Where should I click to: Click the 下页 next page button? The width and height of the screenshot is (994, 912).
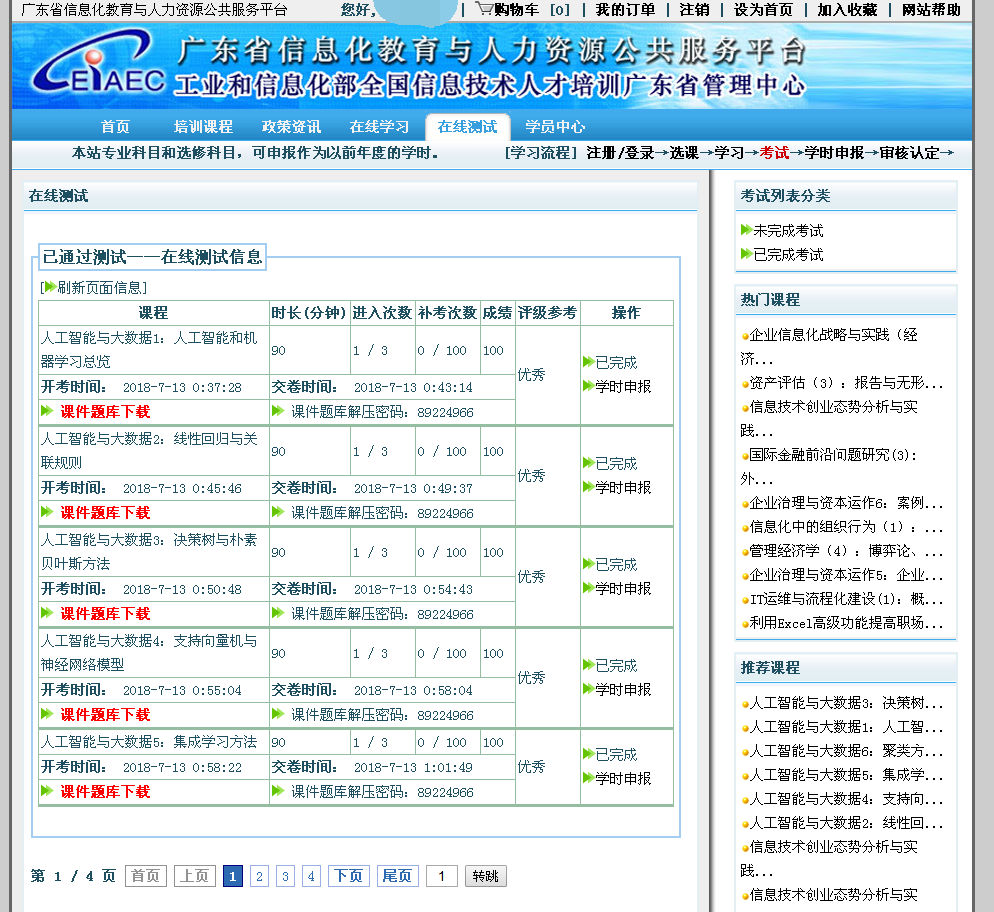(348, 876)
